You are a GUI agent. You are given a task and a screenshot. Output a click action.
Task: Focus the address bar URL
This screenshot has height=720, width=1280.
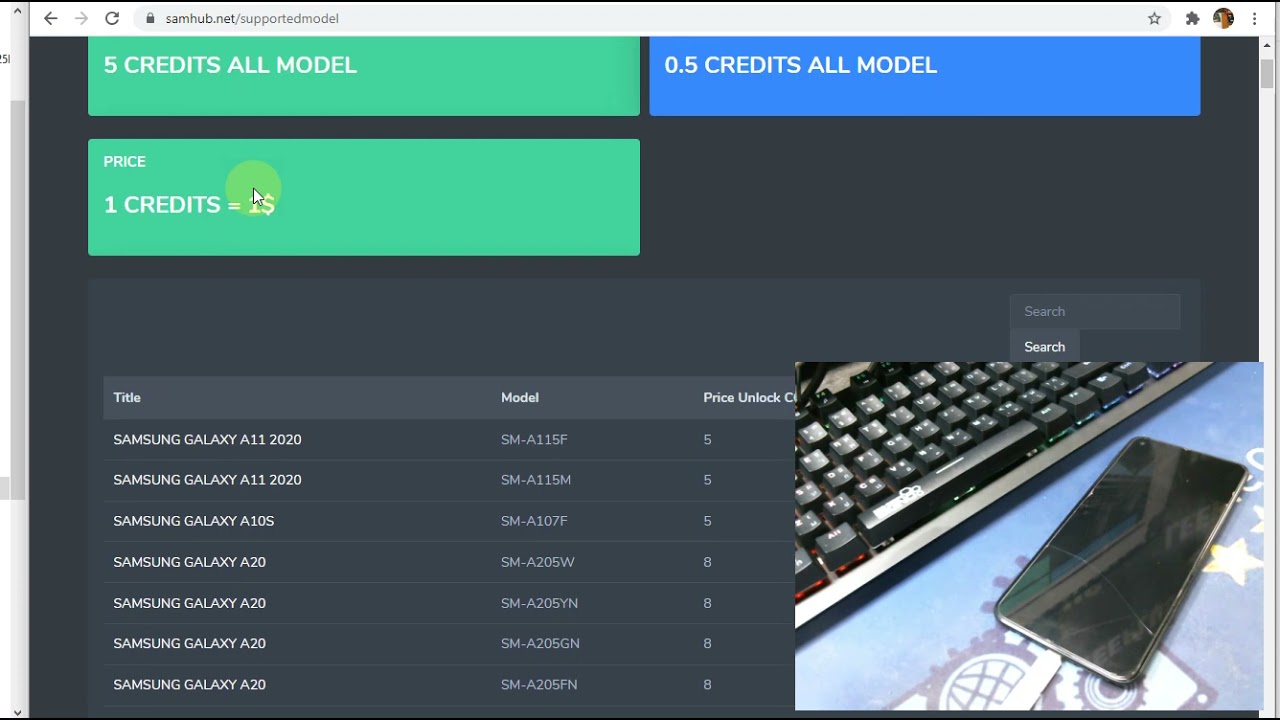[252, 18]
